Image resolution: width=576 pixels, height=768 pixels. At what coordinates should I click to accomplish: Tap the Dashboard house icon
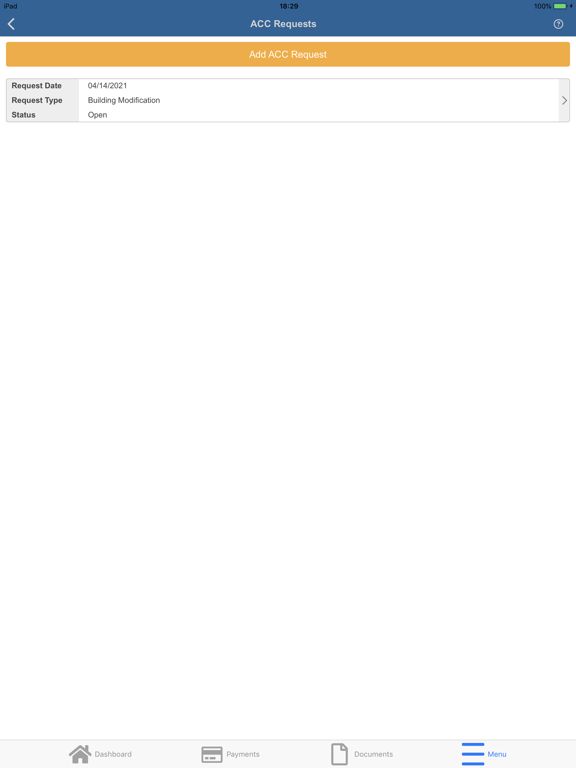coord(80,754)
